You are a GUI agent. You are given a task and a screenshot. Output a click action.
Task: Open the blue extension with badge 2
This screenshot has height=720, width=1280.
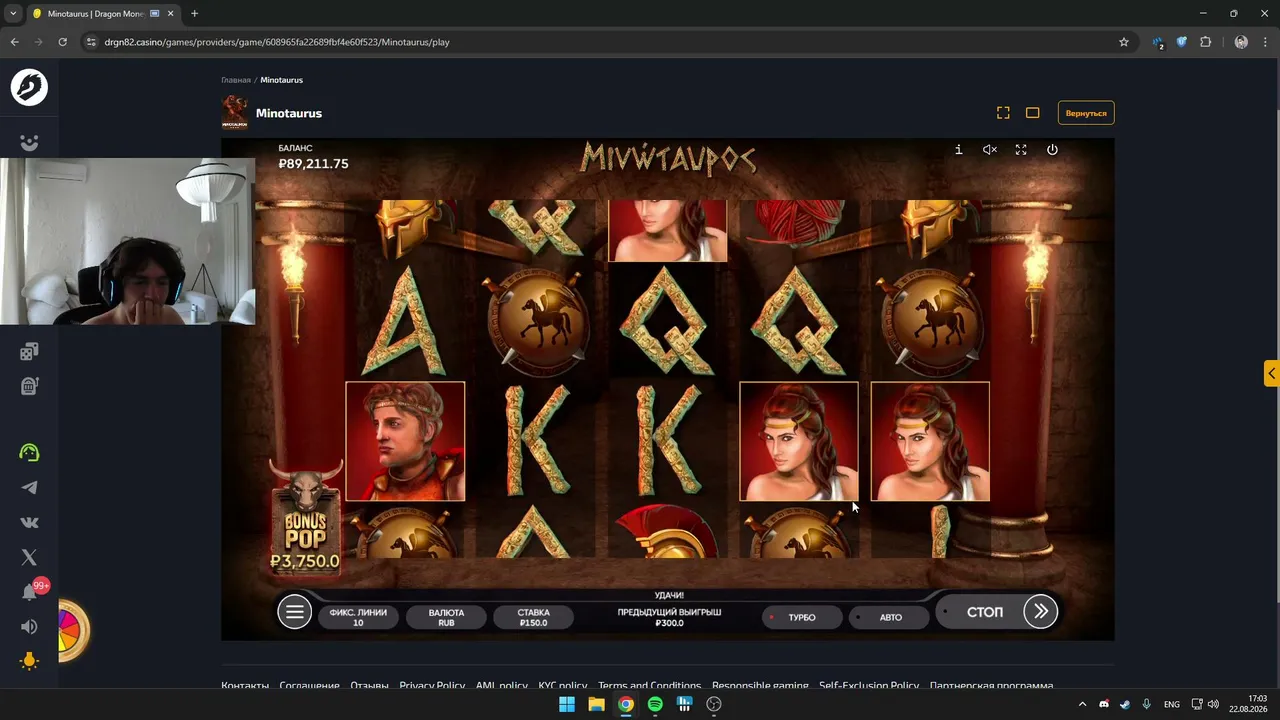point(1158,42)
